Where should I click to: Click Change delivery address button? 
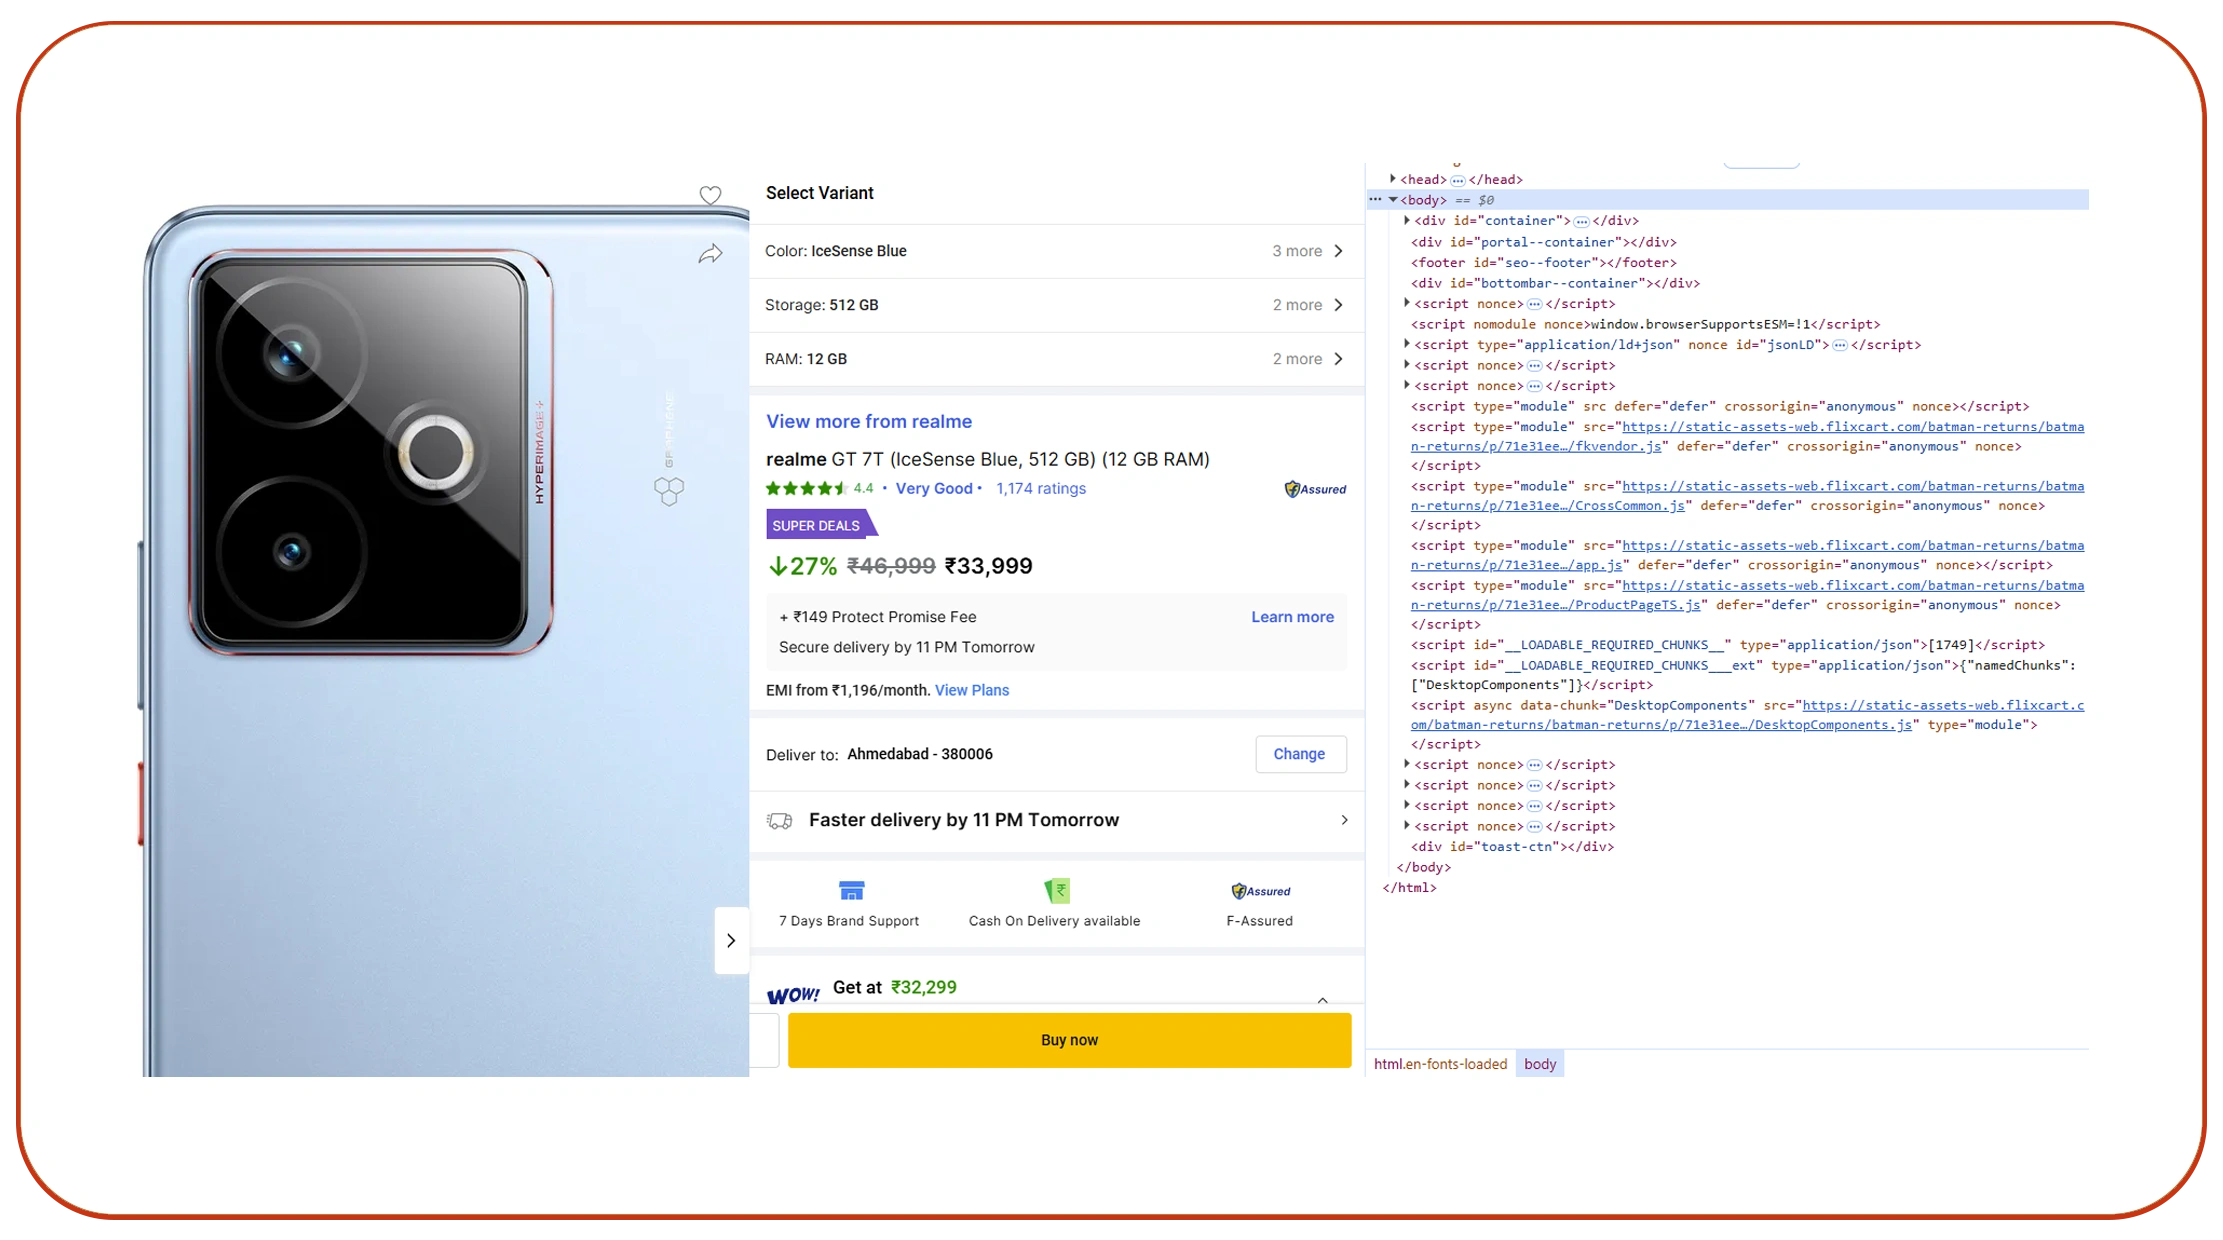click(x=1300, y=754)
